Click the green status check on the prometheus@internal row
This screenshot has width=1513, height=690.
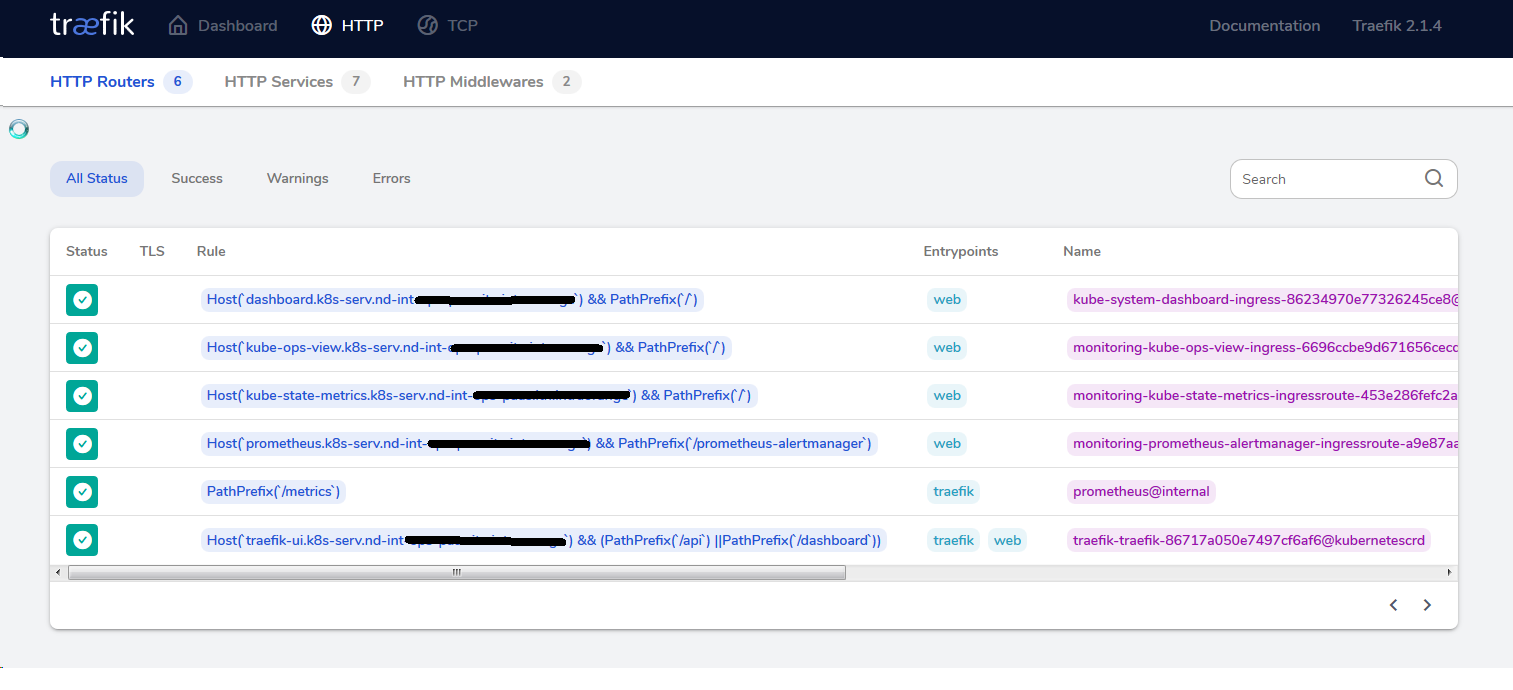[x=82, y=492]
